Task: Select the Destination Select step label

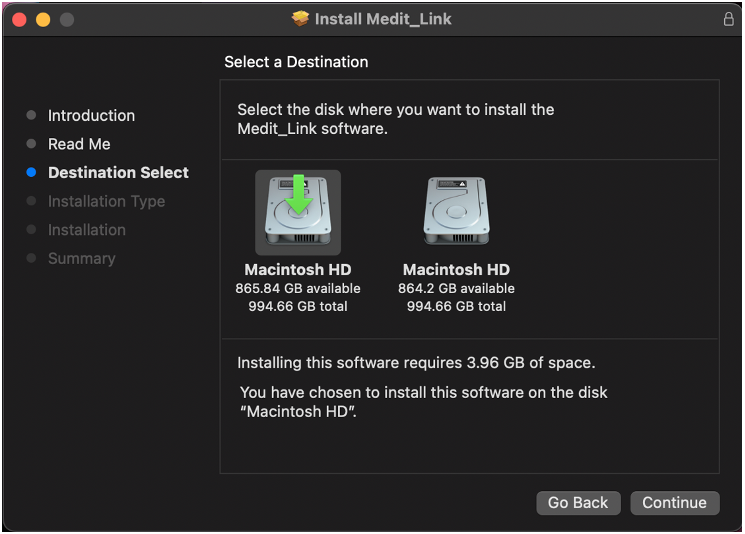Action: pyautogui.click(x=118, y=172)
